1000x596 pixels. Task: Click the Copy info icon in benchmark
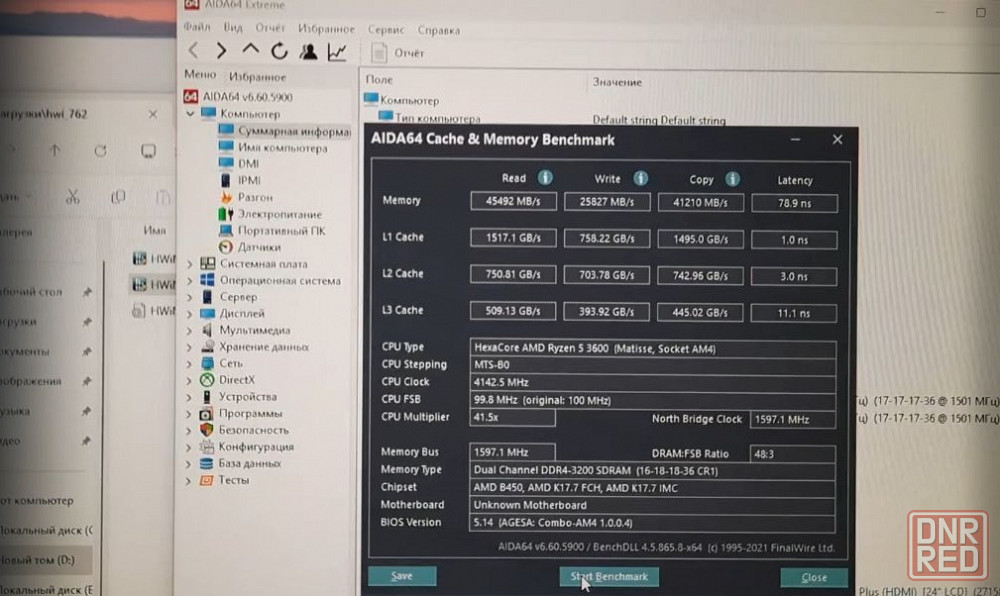[732, 179]
